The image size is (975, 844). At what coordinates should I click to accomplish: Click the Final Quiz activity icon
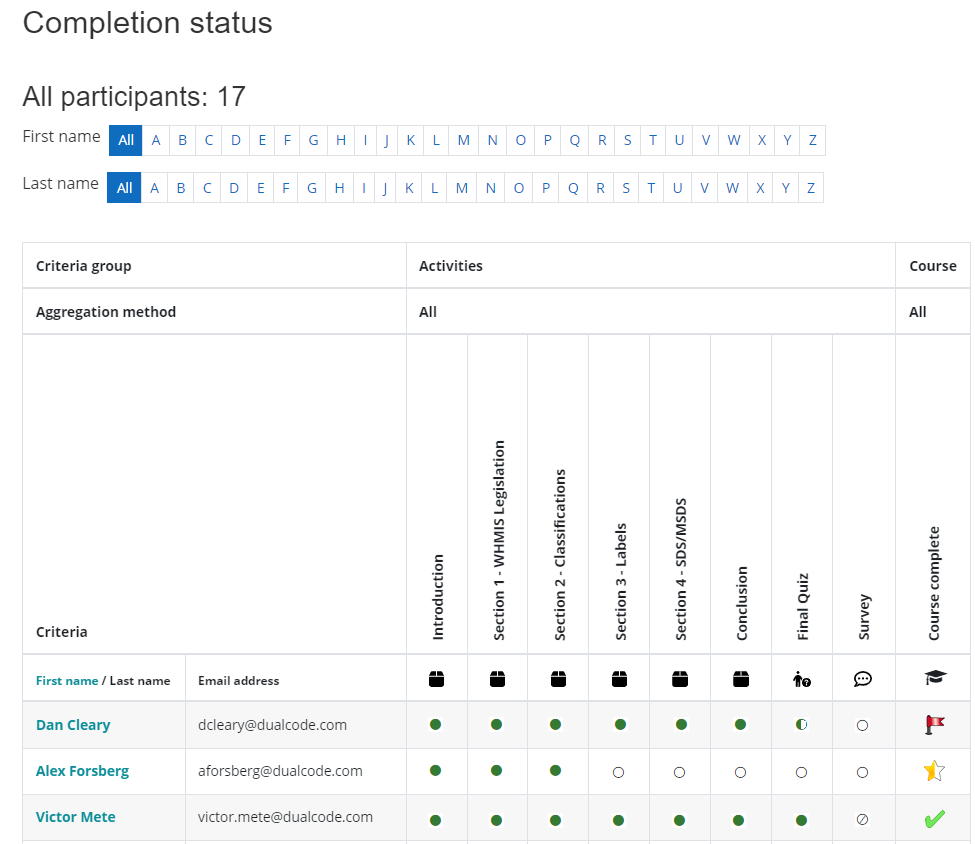point(801,679)
